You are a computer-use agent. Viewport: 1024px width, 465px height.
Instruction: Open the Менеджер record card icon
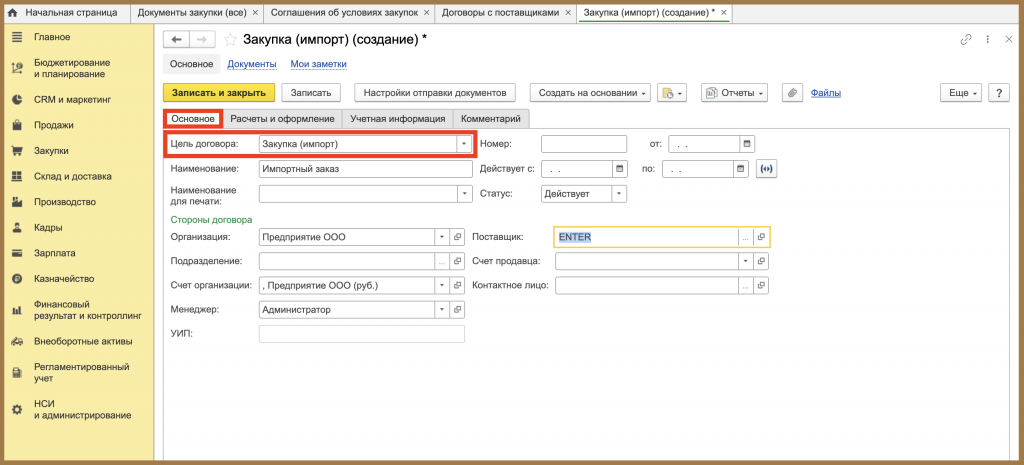tap(458, 309)
